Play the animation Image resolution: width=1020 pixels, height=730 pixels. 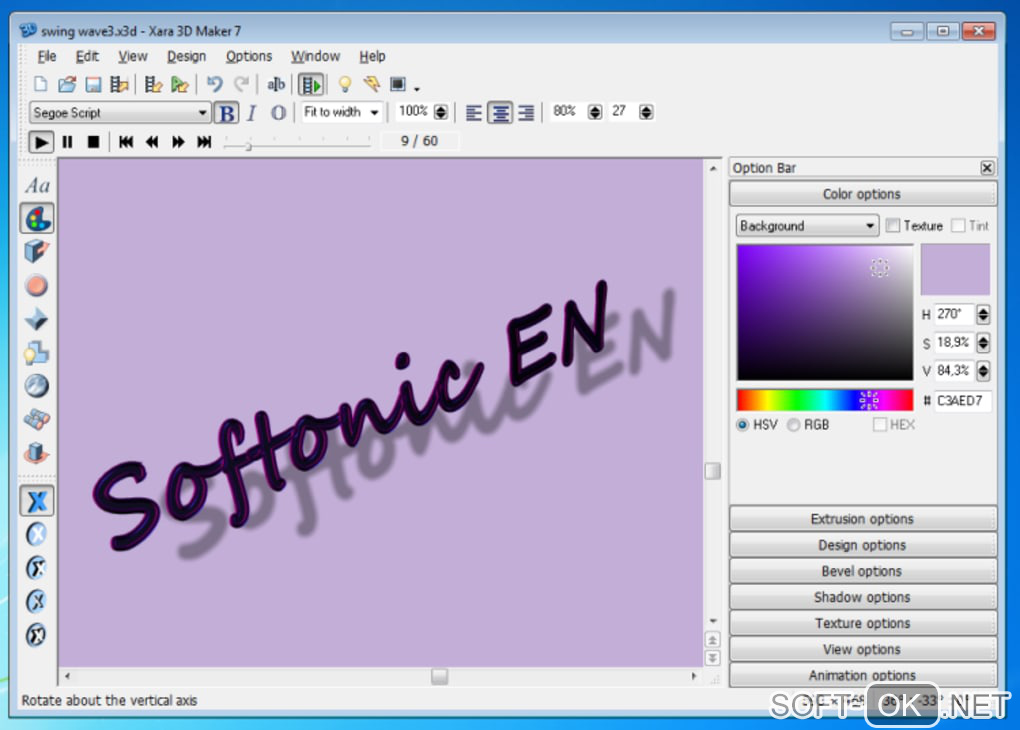[x=40, y=142]
